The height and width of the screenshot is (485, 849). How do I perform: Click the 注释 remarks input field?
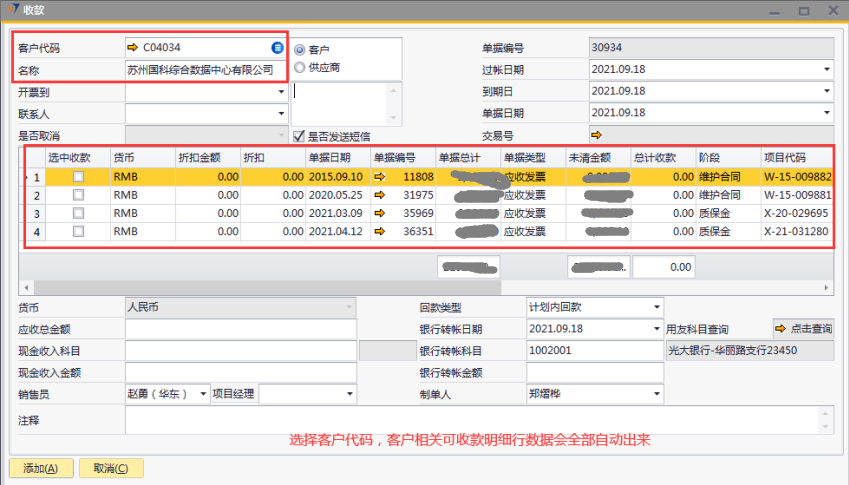478,420
